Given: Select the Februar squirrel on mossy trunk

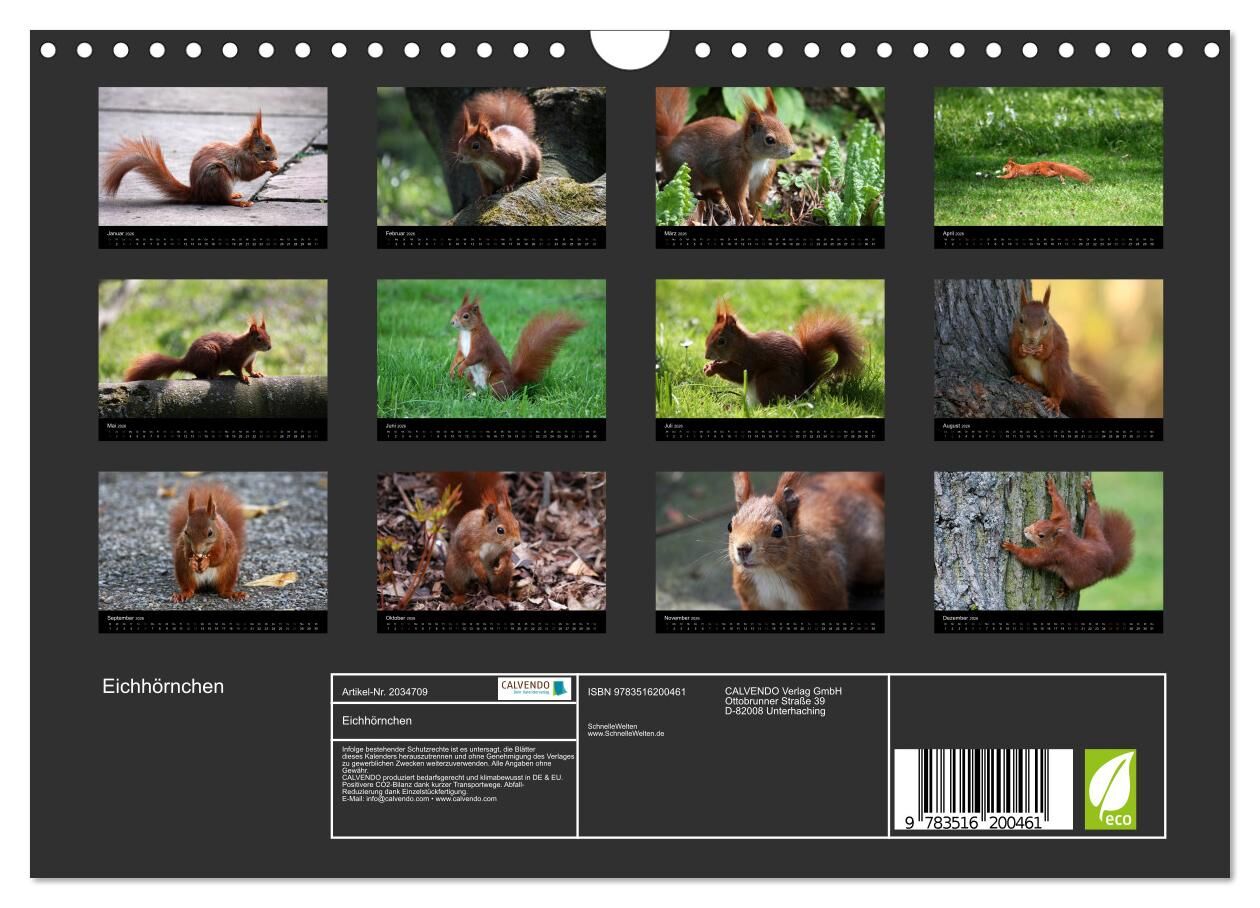Looking at the screenshot, I should tap(491, 156).
